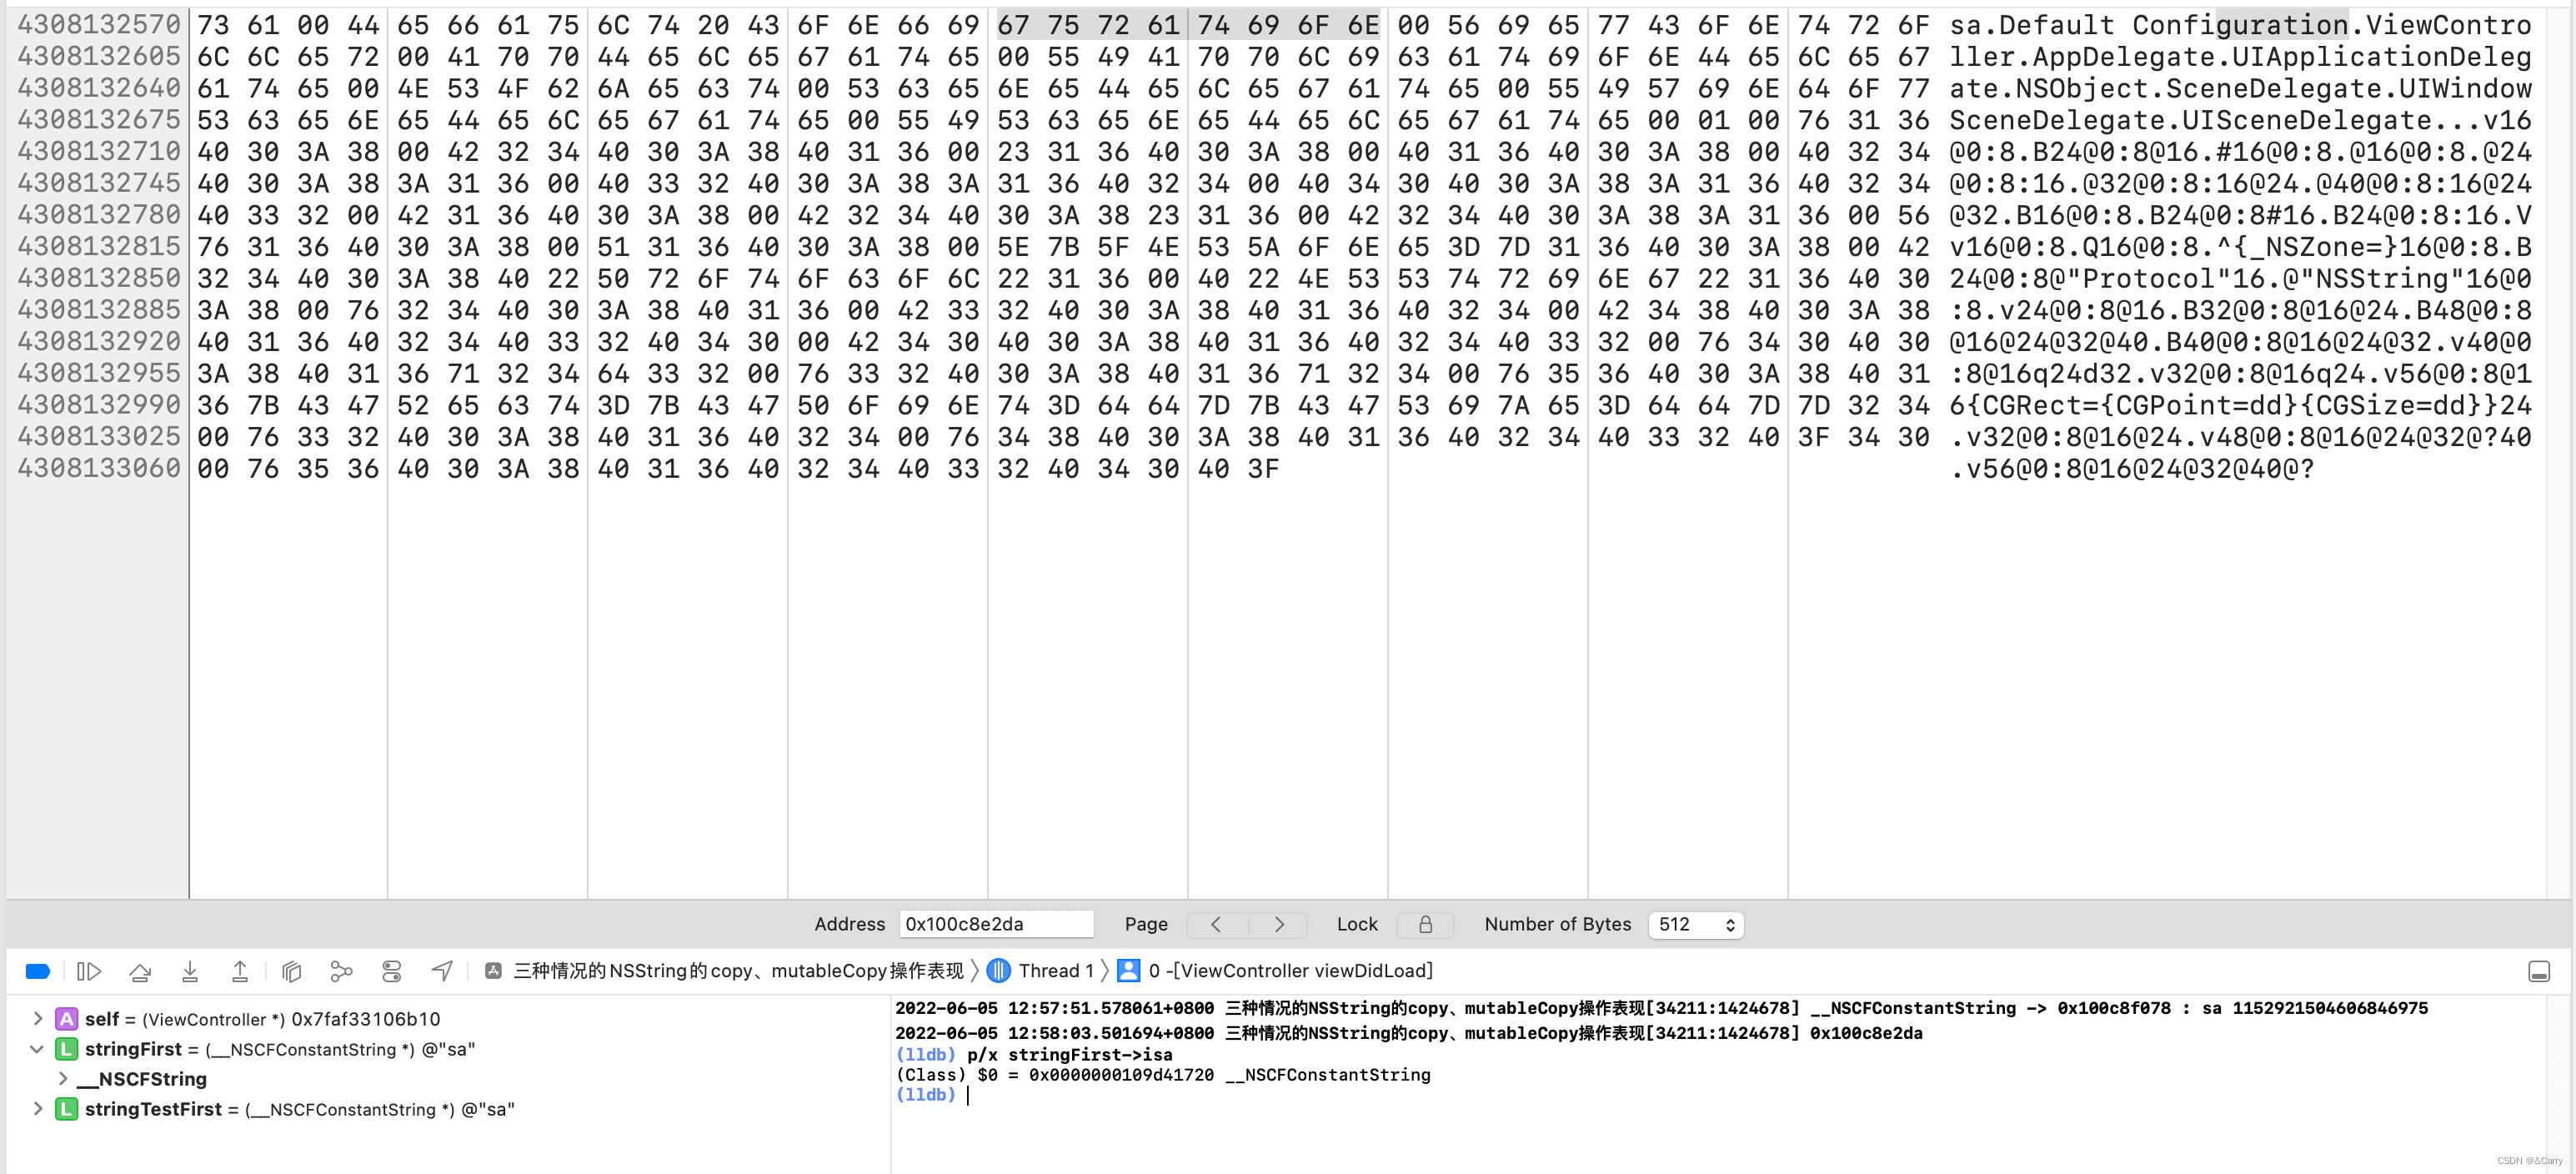
Task: Click the memory Address input field
Action: pos(995,925)
